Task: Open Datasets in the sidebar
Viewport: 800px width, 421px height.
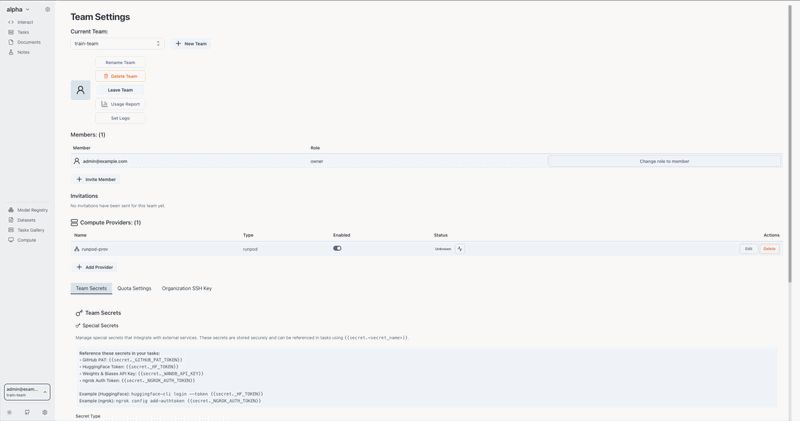Action: pyautogui.click(x=26, y=220)
